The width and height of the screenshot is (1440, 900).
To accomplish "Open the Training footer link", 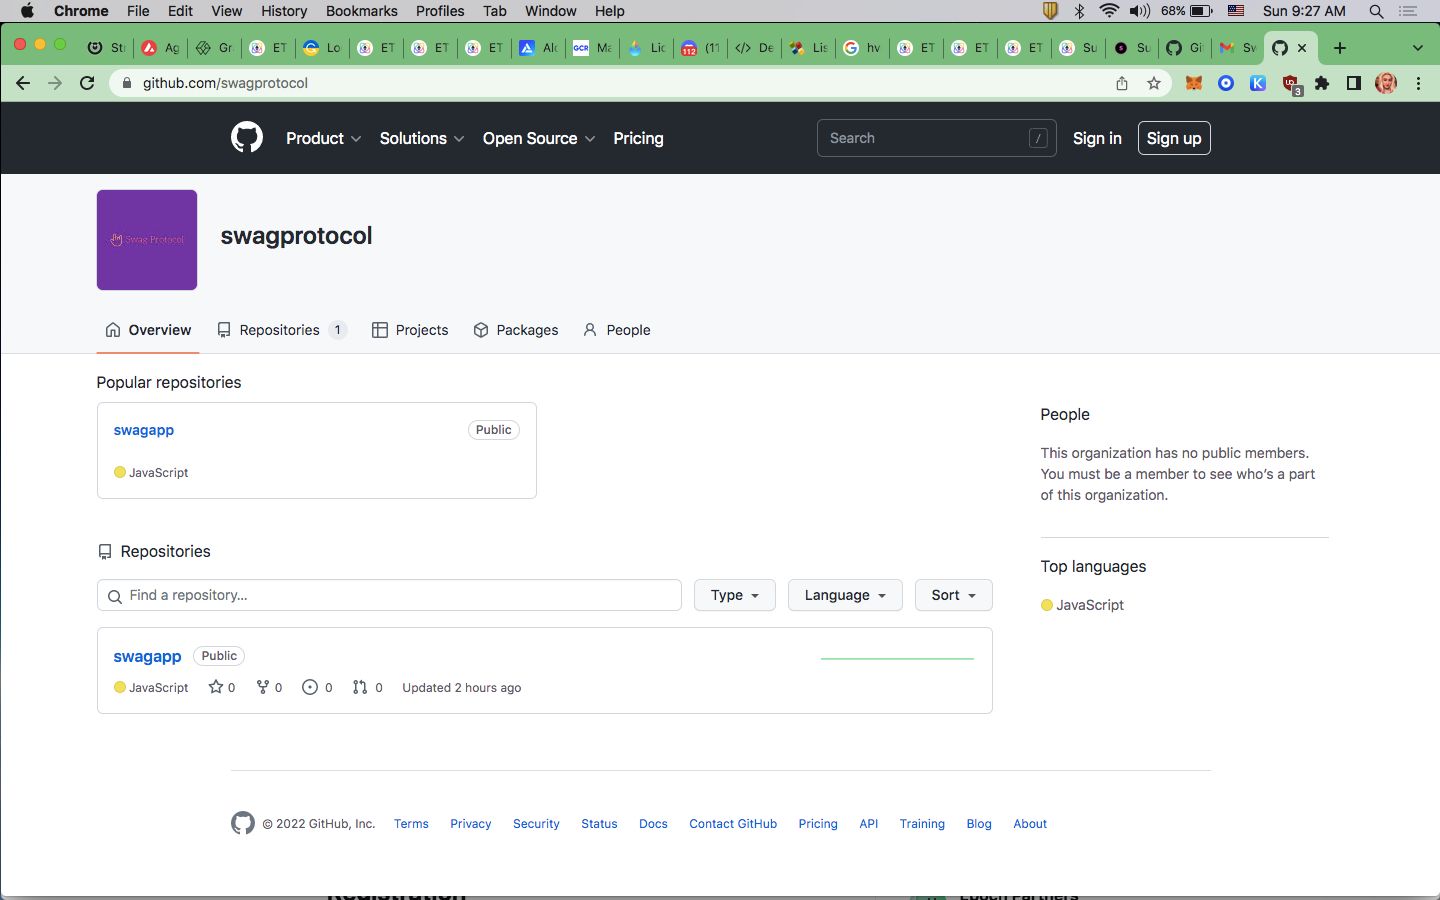I will pos(922,824).
